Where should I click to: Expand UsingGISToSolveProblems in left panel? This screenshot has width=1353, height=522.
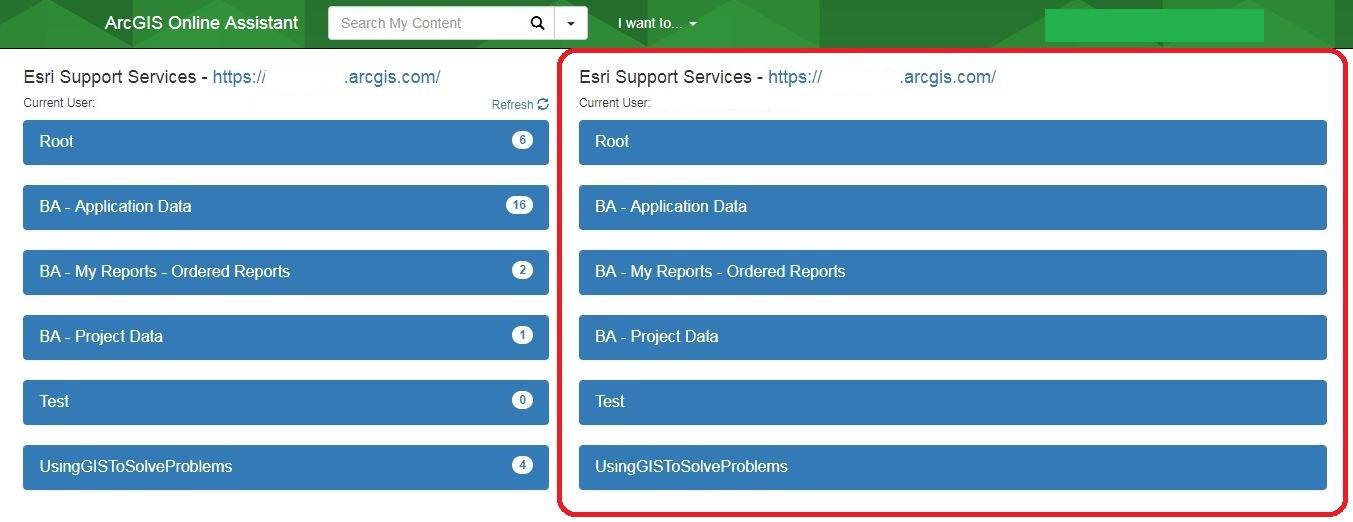click(286, 467)
